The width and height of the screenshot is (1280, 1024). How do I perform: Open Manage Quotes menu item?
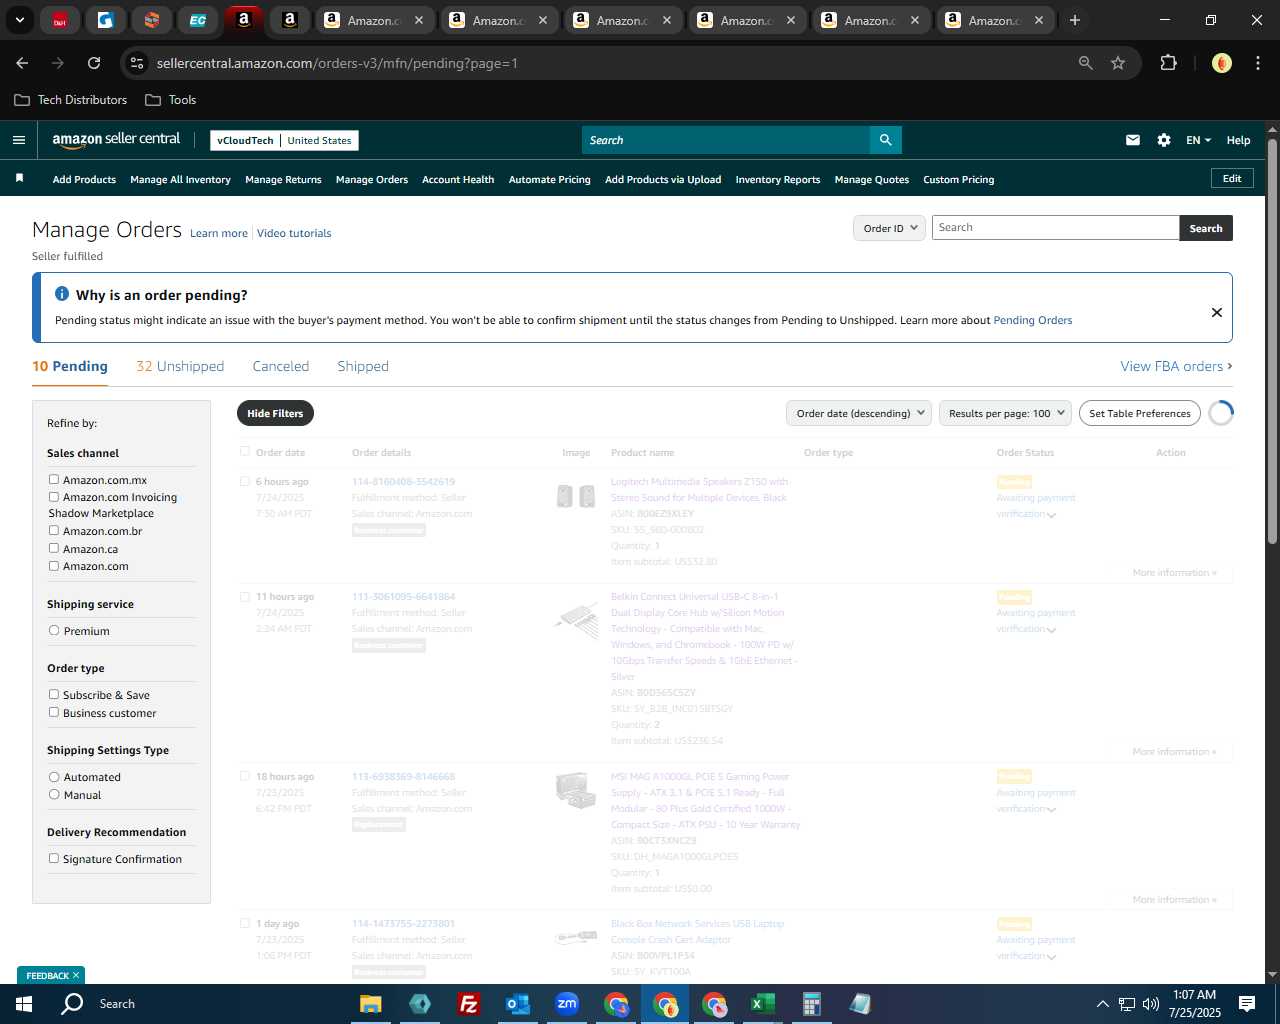point(872,180)
